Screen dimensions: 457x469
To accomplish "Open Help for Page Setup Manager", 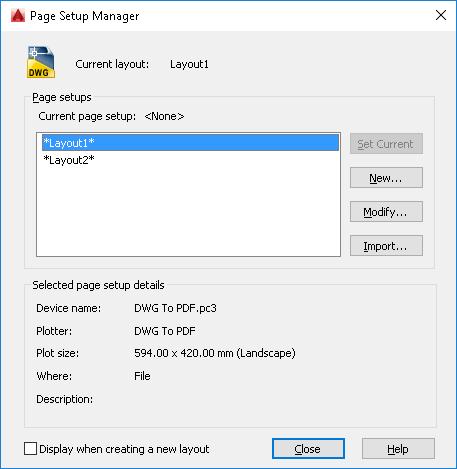I will coord(398,449).
